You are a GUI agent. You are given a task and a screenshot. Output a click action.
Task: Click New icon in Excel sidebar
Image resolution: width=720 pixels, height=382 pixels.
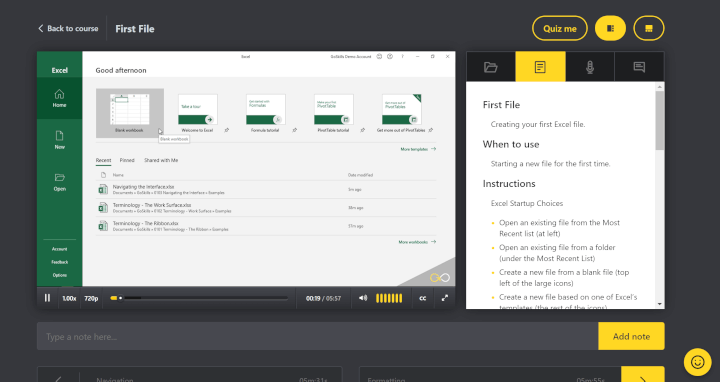(x=59, y=140)
